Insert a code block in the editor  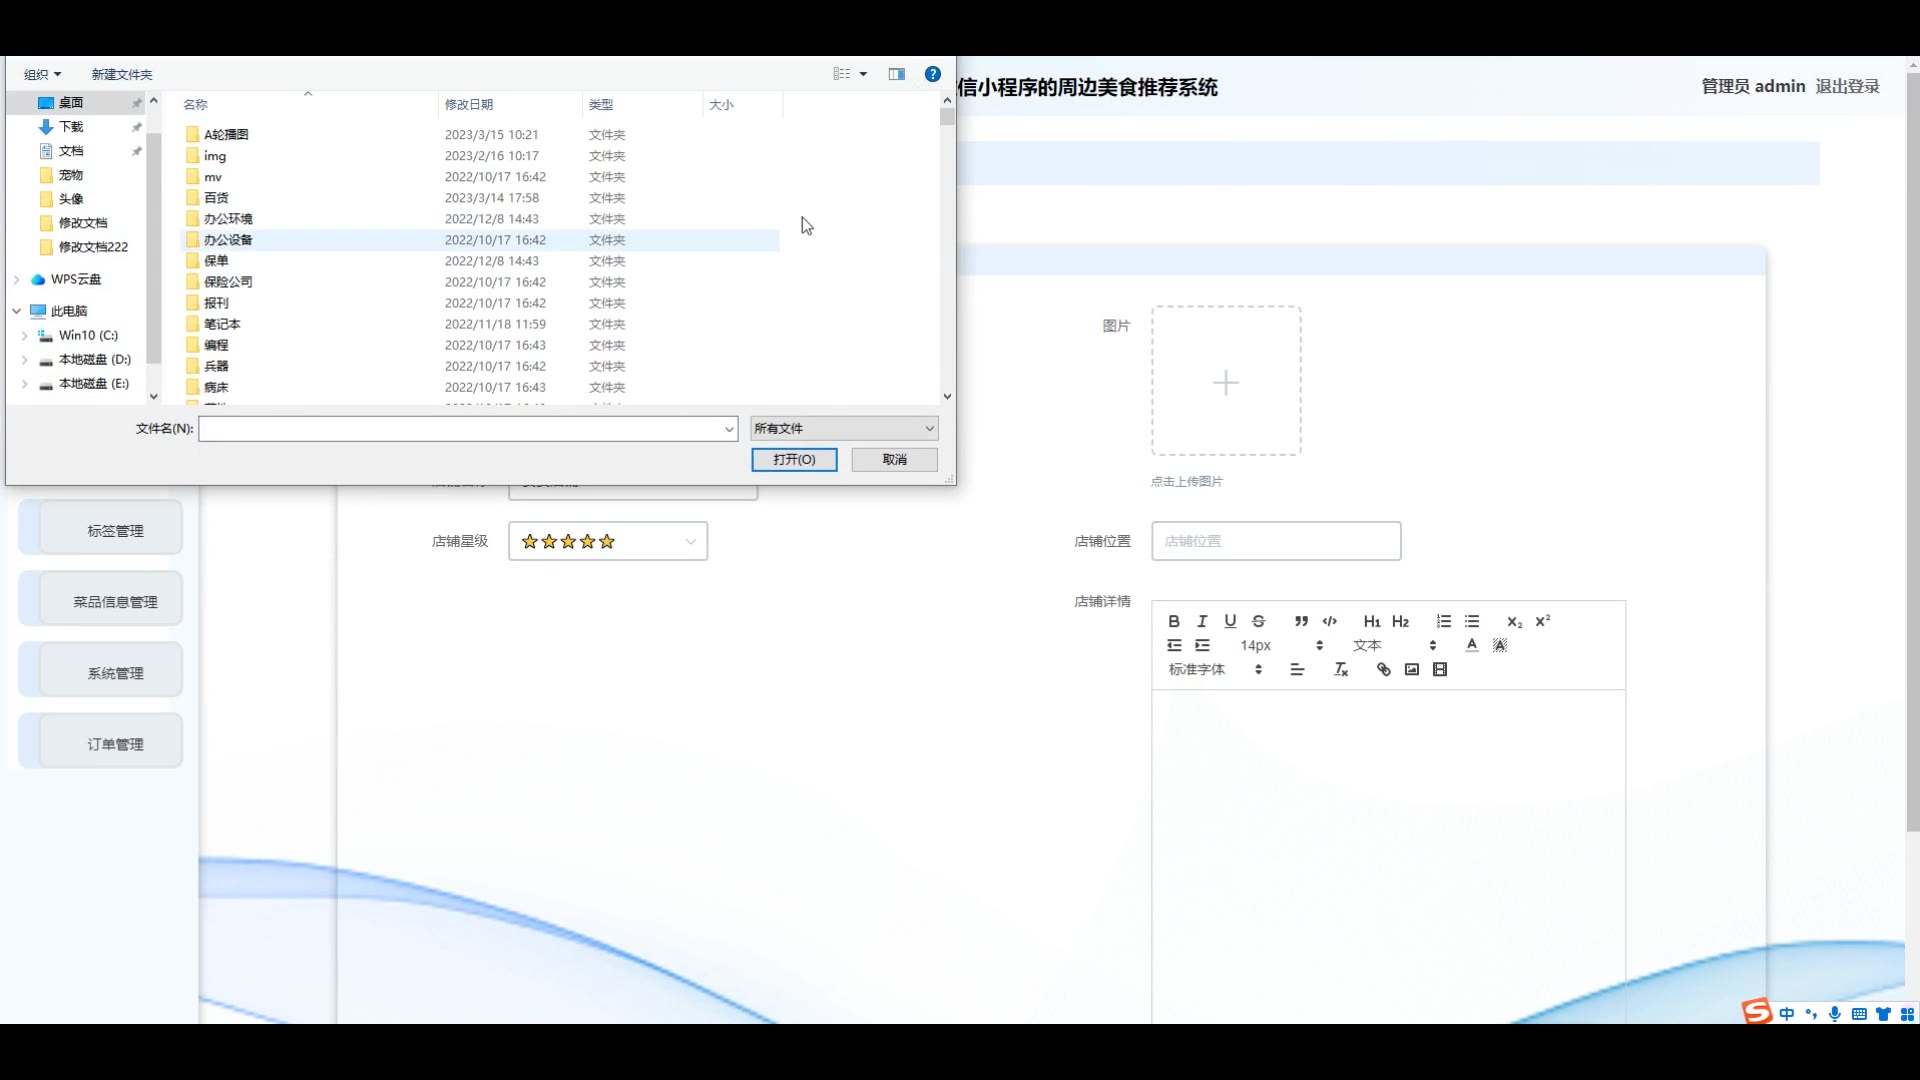[x=1329, y=621]
